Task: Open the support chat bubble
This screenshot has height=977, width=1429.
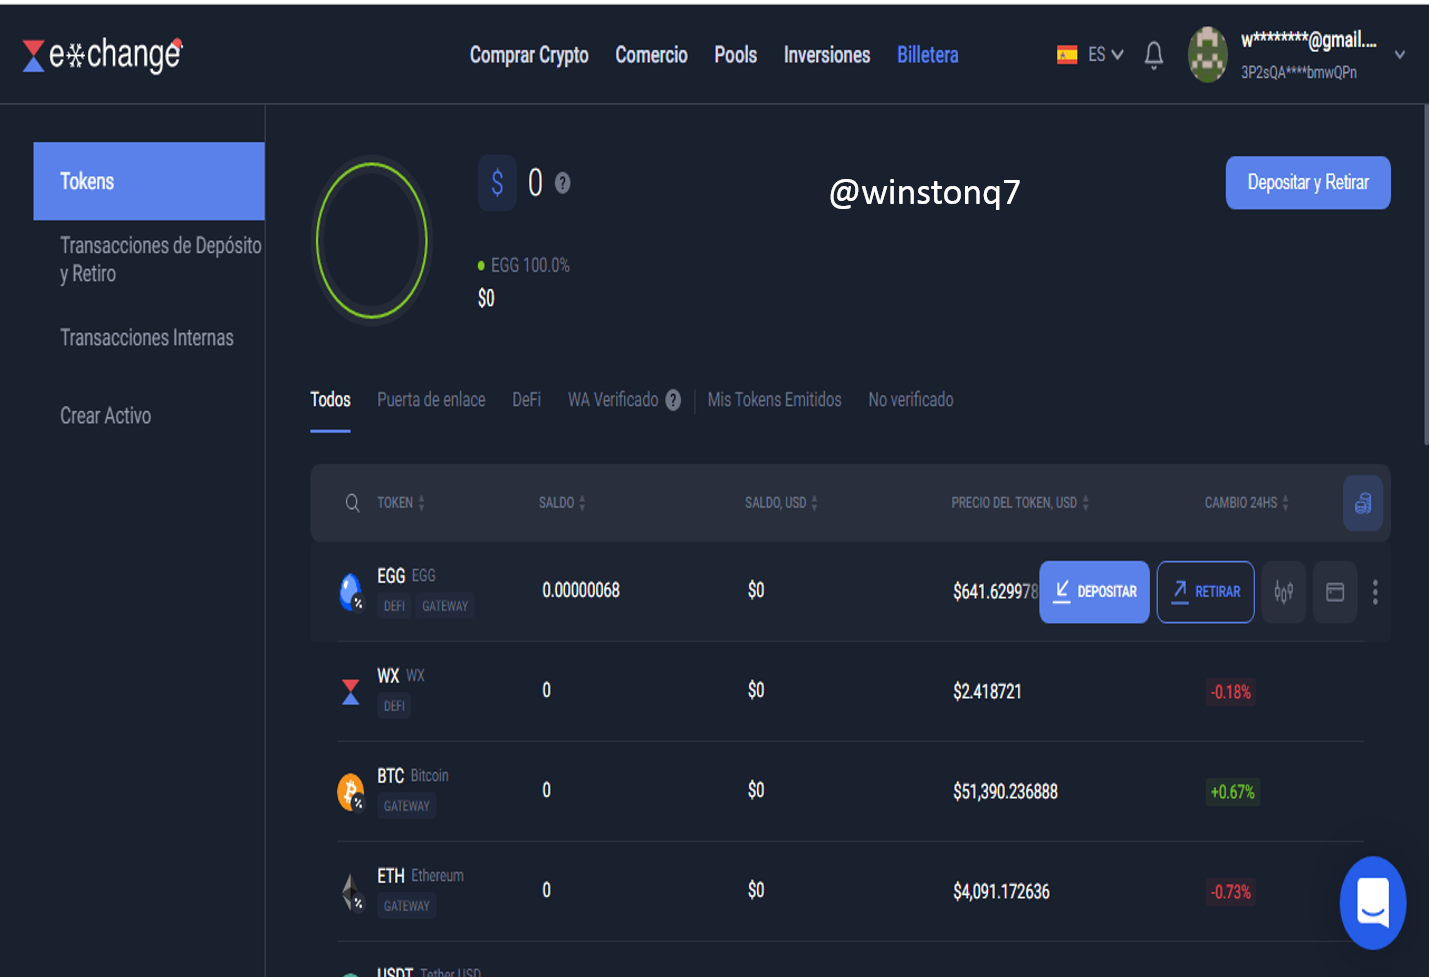Action: [1373, 903]
